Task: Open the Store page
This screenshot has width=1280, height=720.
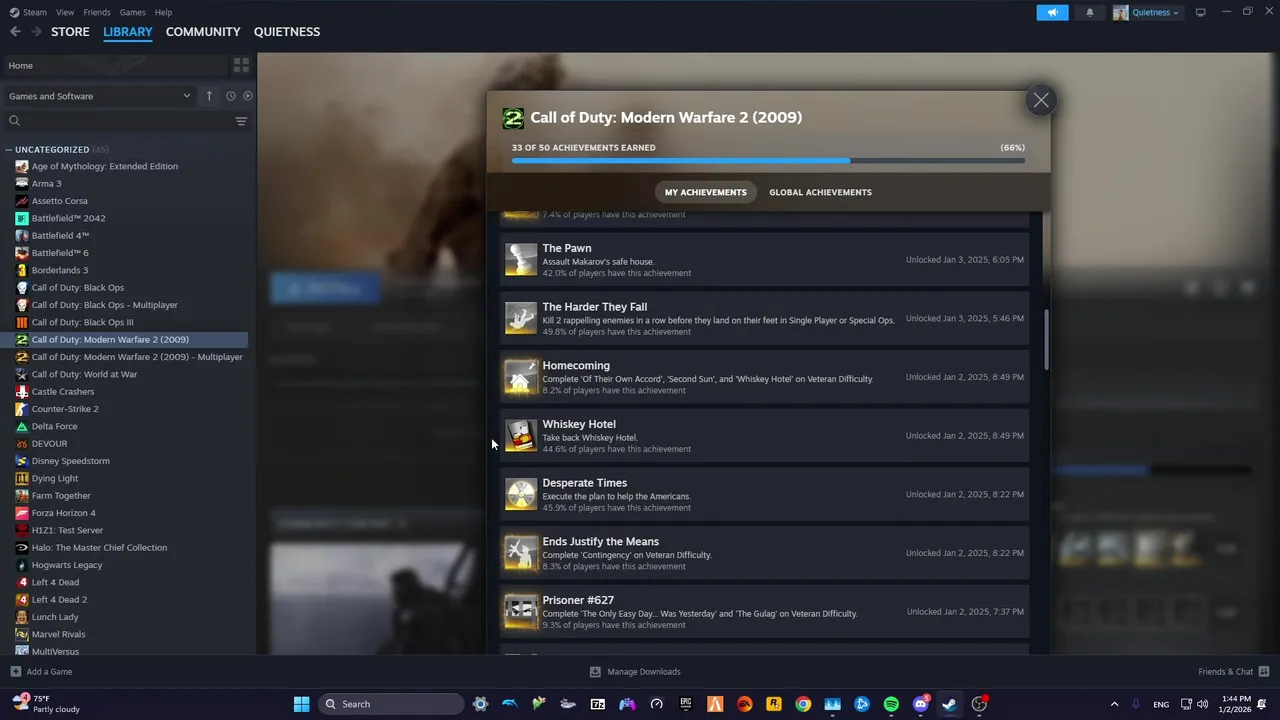Action: 70,32
